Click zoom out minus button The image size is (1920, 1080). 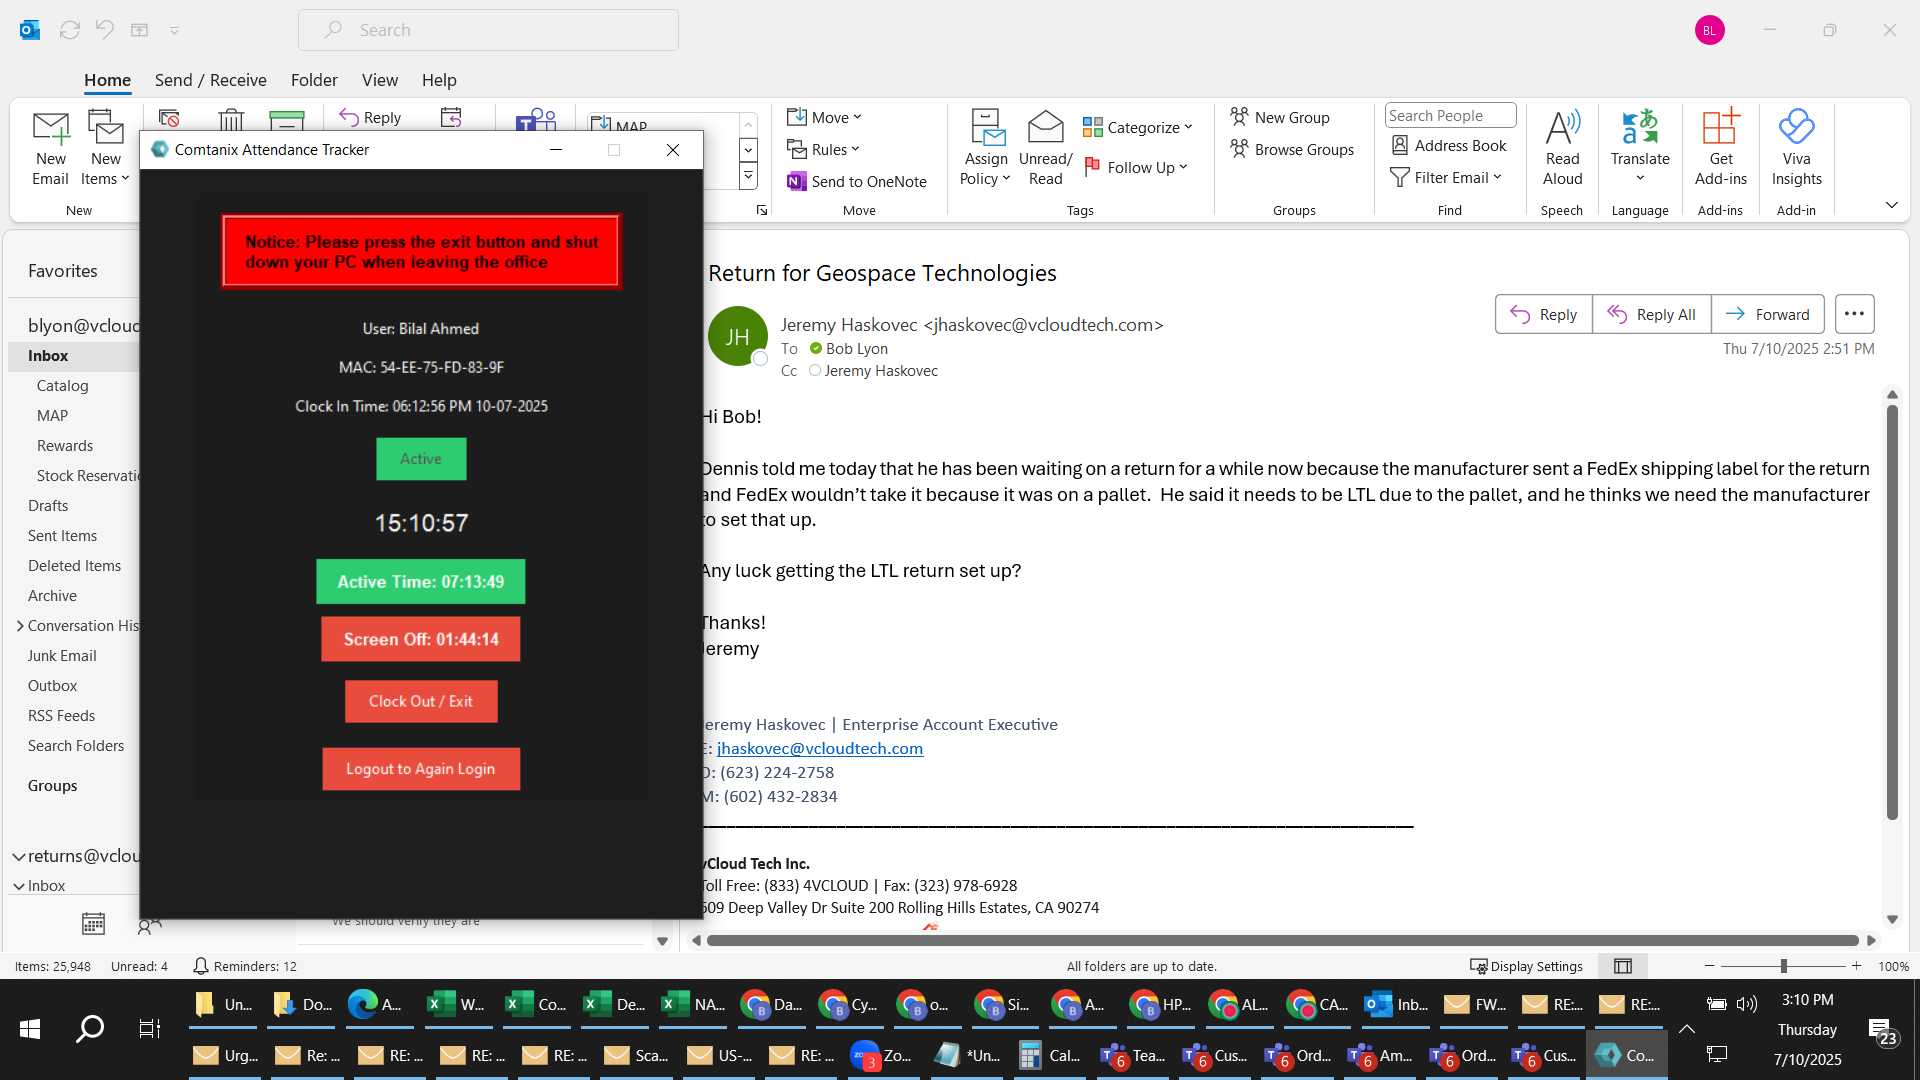(x=1709, y=966)
